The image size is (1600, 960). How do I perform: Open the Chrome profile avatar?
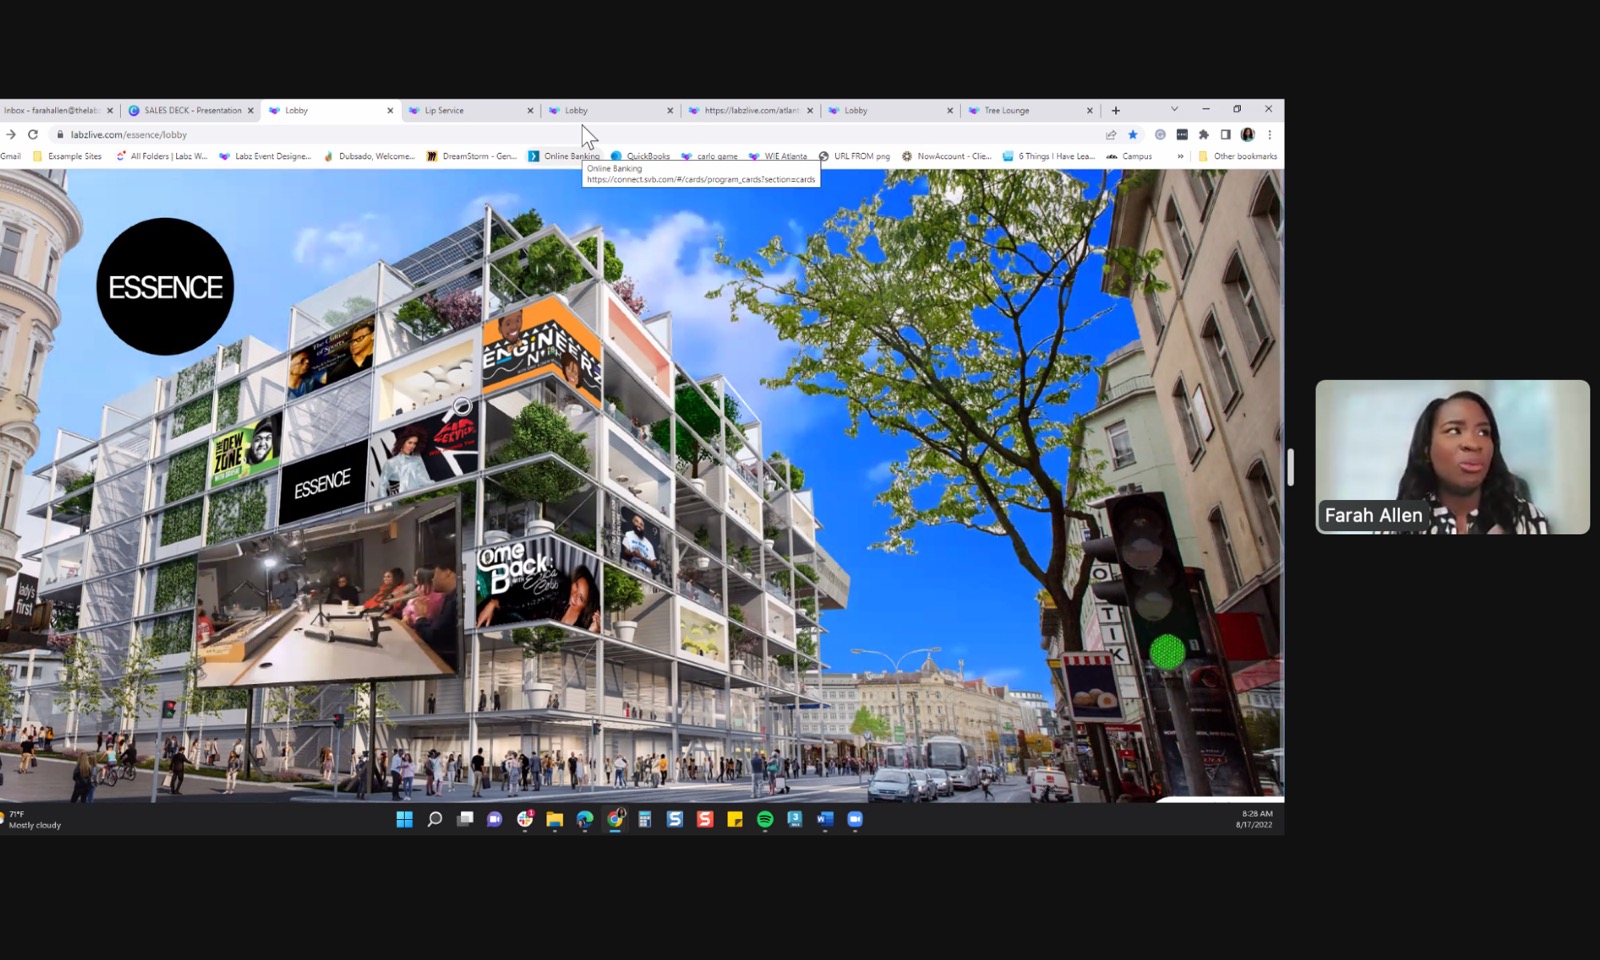pos(1248,134)
